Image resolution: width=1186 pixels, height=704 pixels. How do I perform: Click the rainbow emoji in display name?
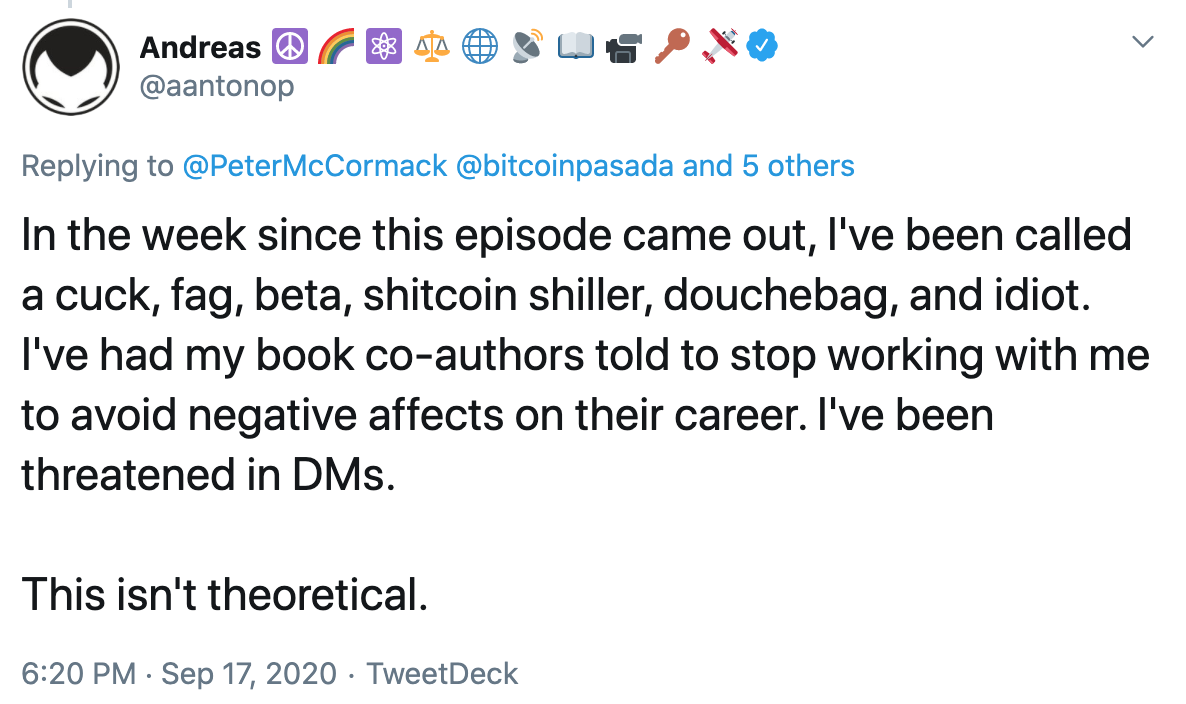coord(336,46)
